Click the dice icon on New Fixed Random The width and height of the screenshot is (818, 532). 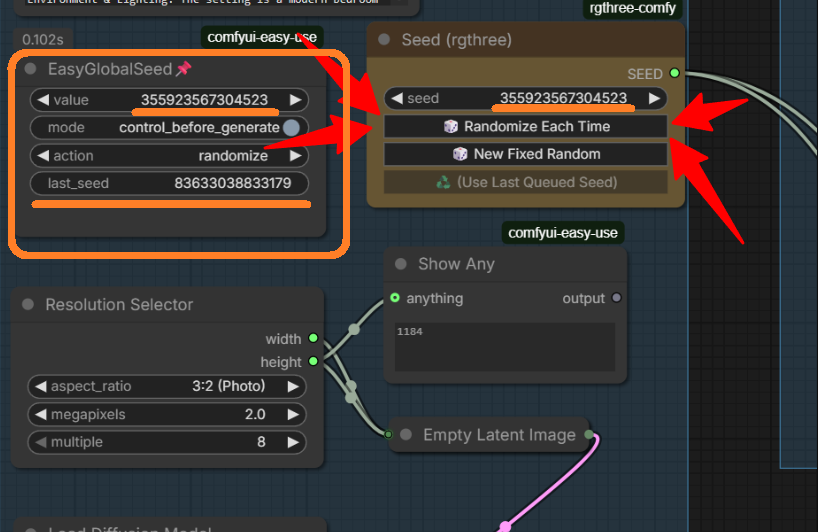click(x=460, y=154)
